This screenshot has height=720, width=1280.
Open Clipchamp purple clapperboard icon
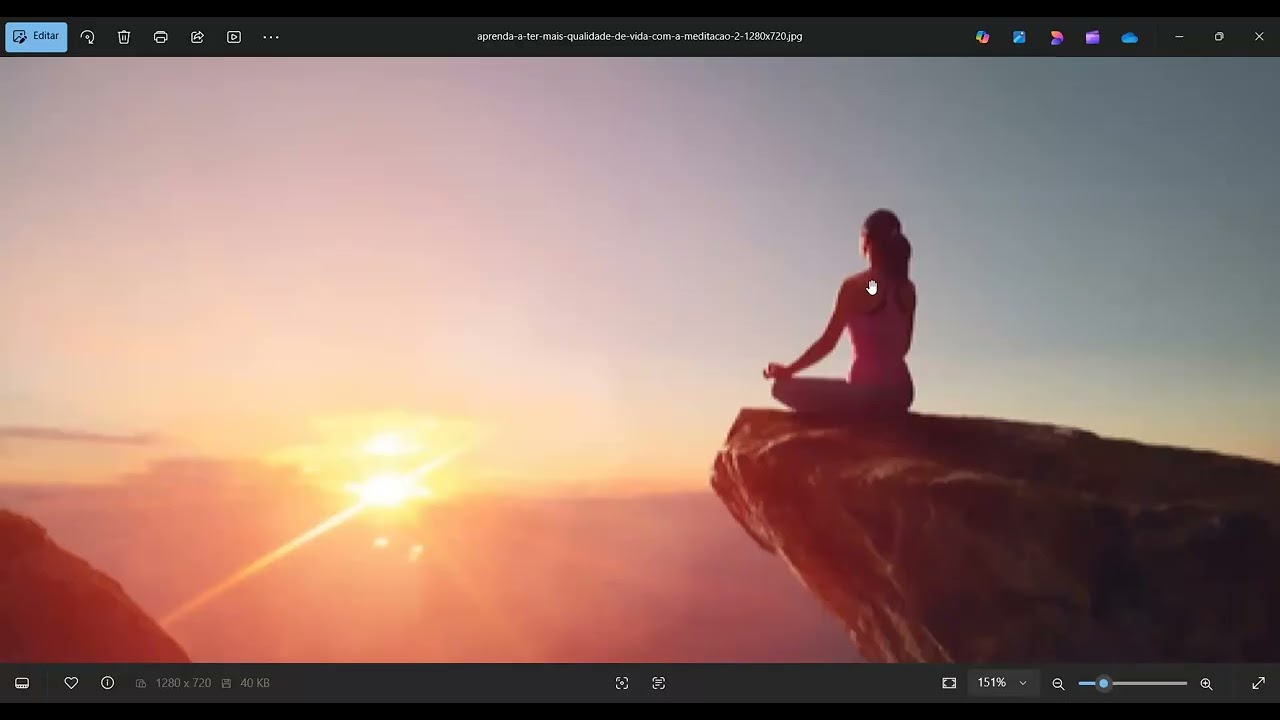(x=1093, y=37)
